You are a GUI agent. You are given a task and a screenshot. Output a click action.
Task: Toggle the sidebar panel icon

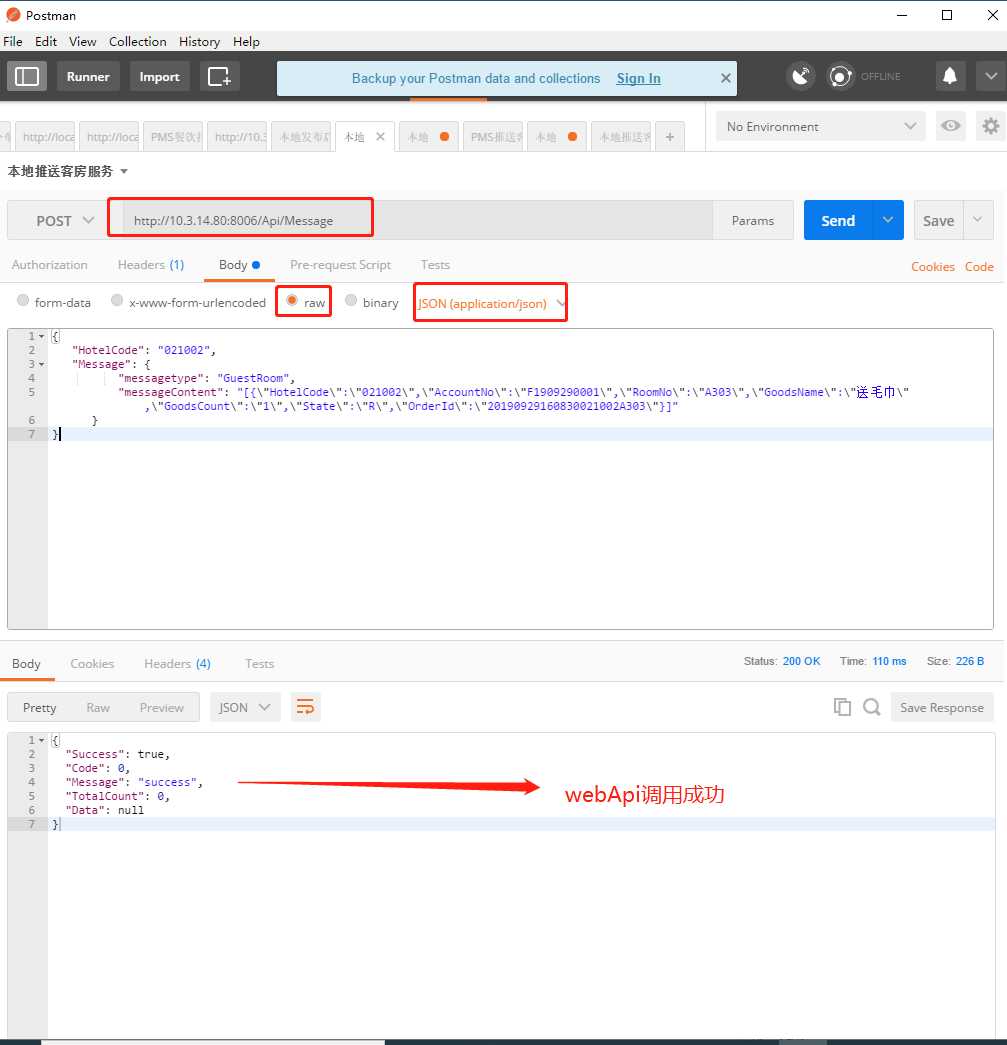click(x=27, y=77)
